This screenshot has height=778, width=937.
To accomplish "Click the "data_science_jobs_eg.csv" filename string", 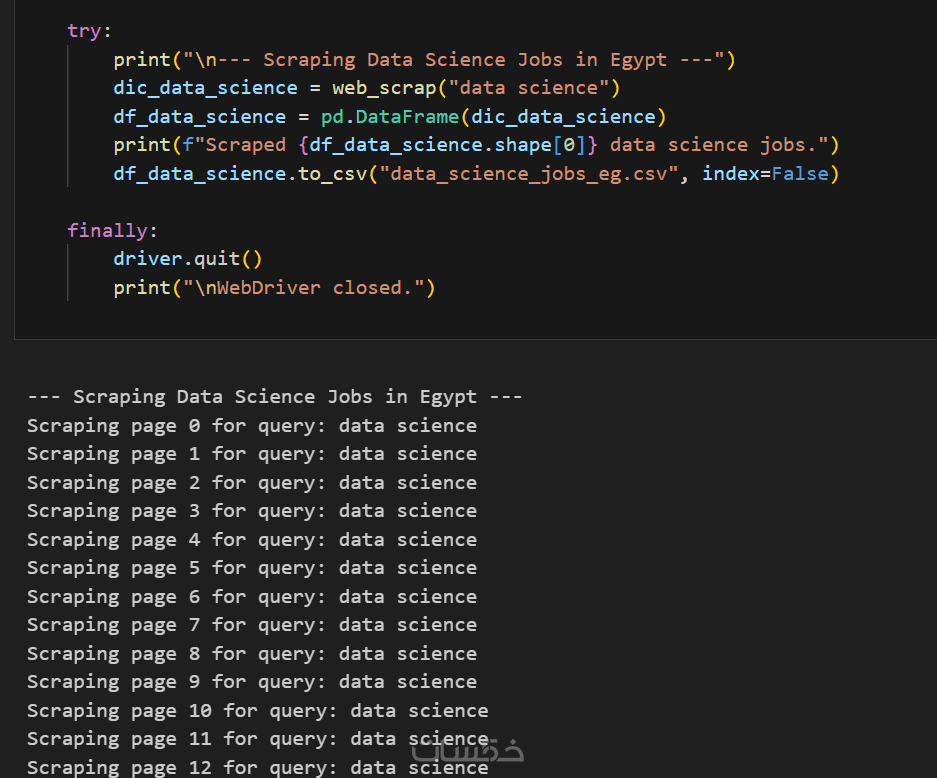I will (535, 174).
